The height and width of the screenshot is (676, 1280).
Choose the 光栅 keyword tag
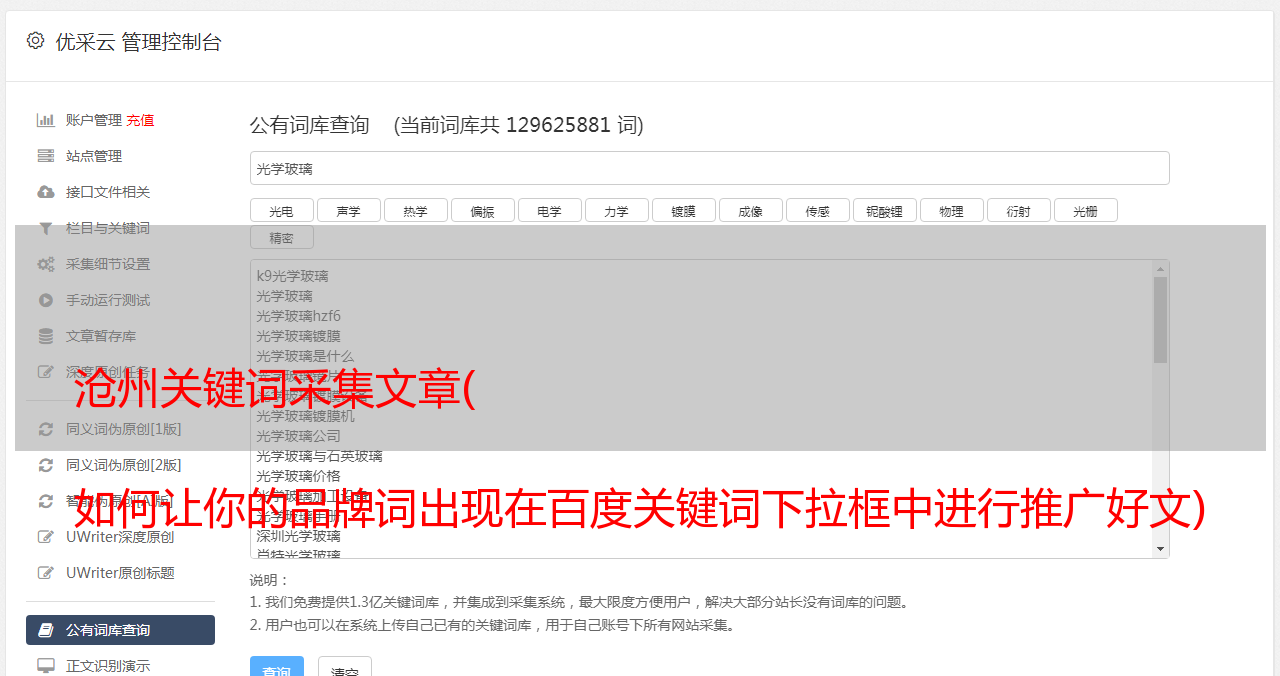(1086, 210)
